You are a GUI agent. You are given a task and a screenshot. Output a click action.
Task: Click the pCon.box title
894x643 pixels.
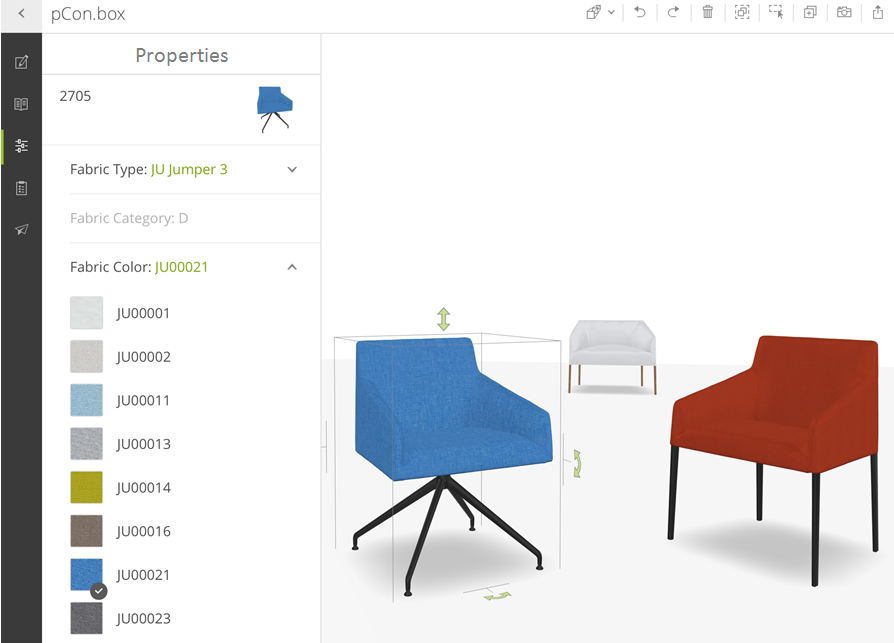(88, 14)
